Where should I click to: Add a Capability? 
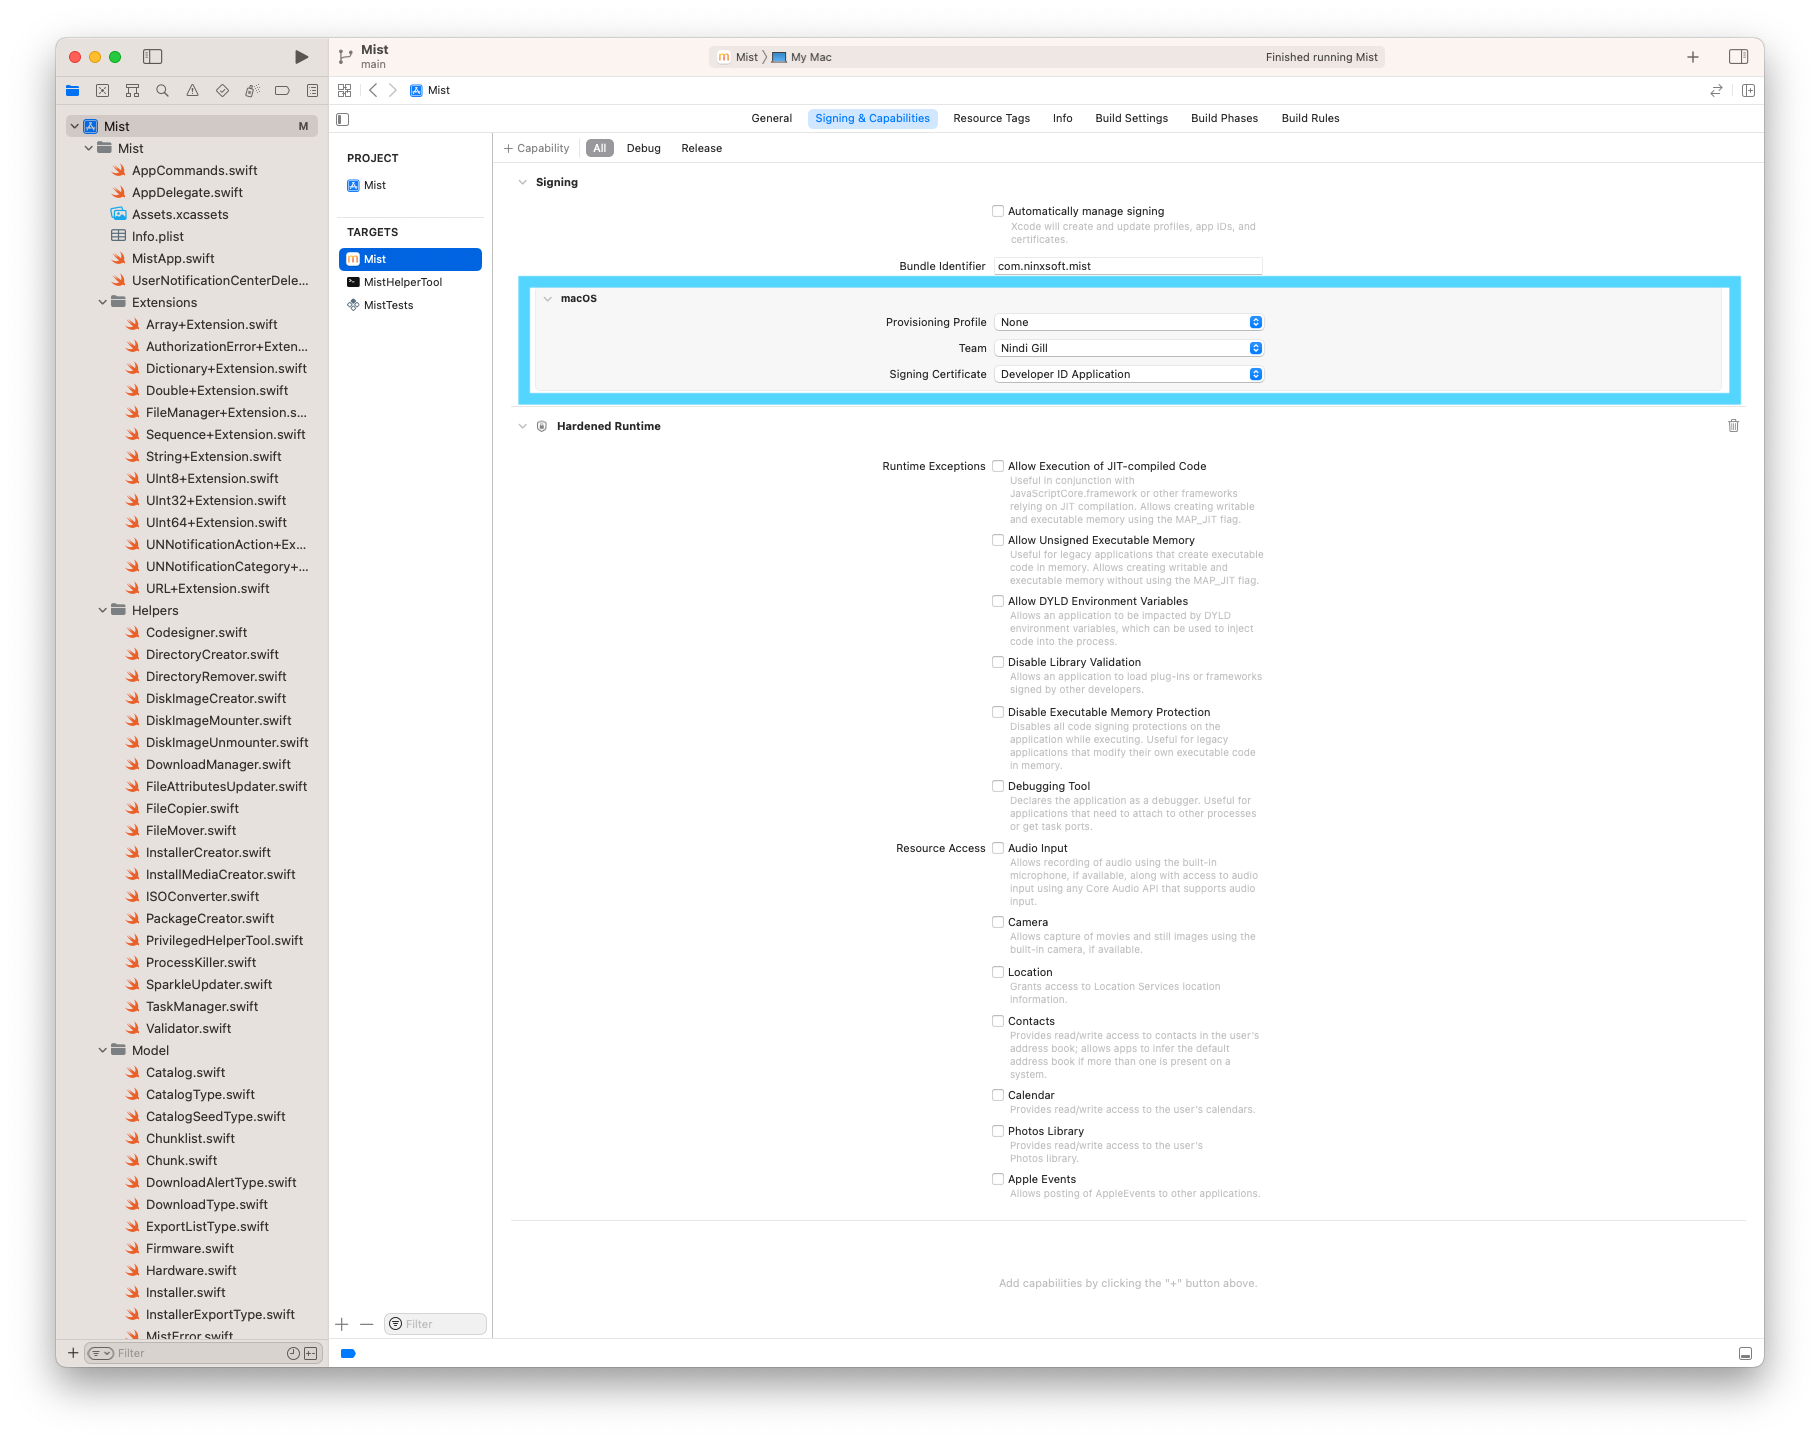(537, 148)
